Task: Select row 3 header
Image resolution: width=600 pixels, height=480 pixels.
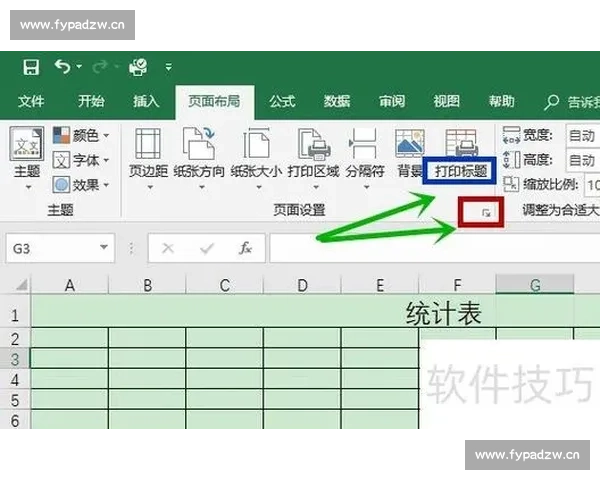Action: click(15, 359)
